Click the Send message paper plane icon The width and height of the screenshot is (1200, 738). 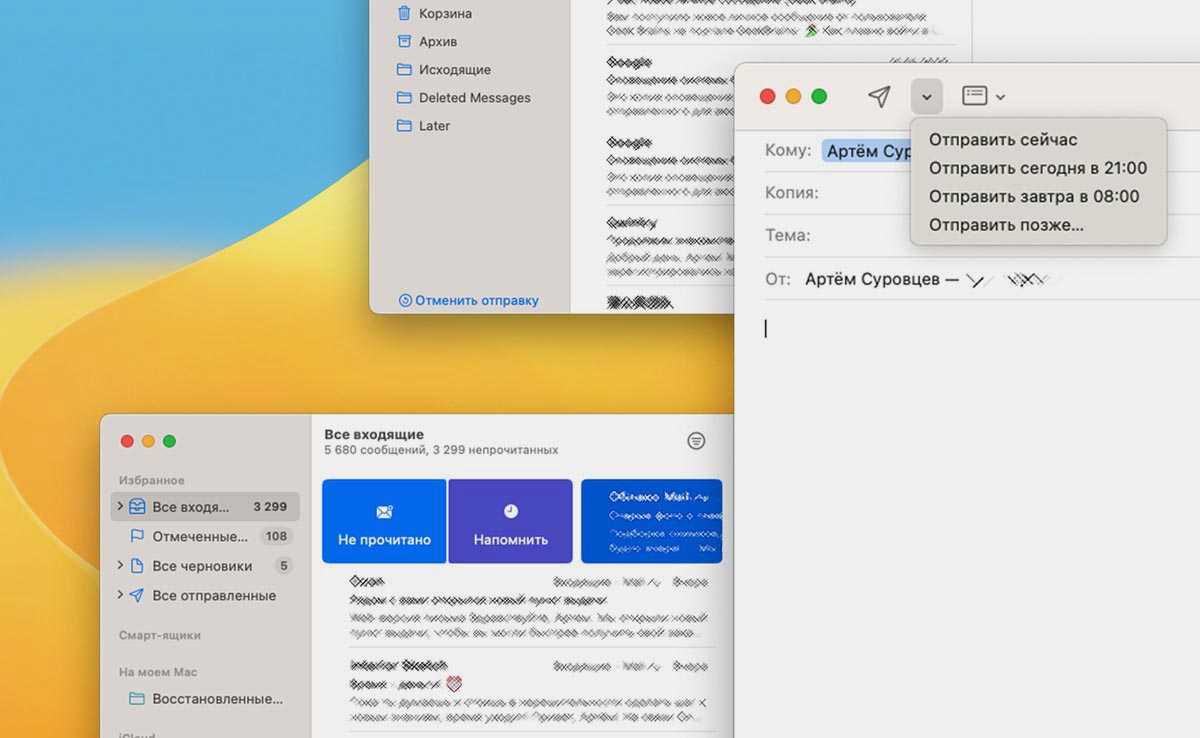coord(878,96)
